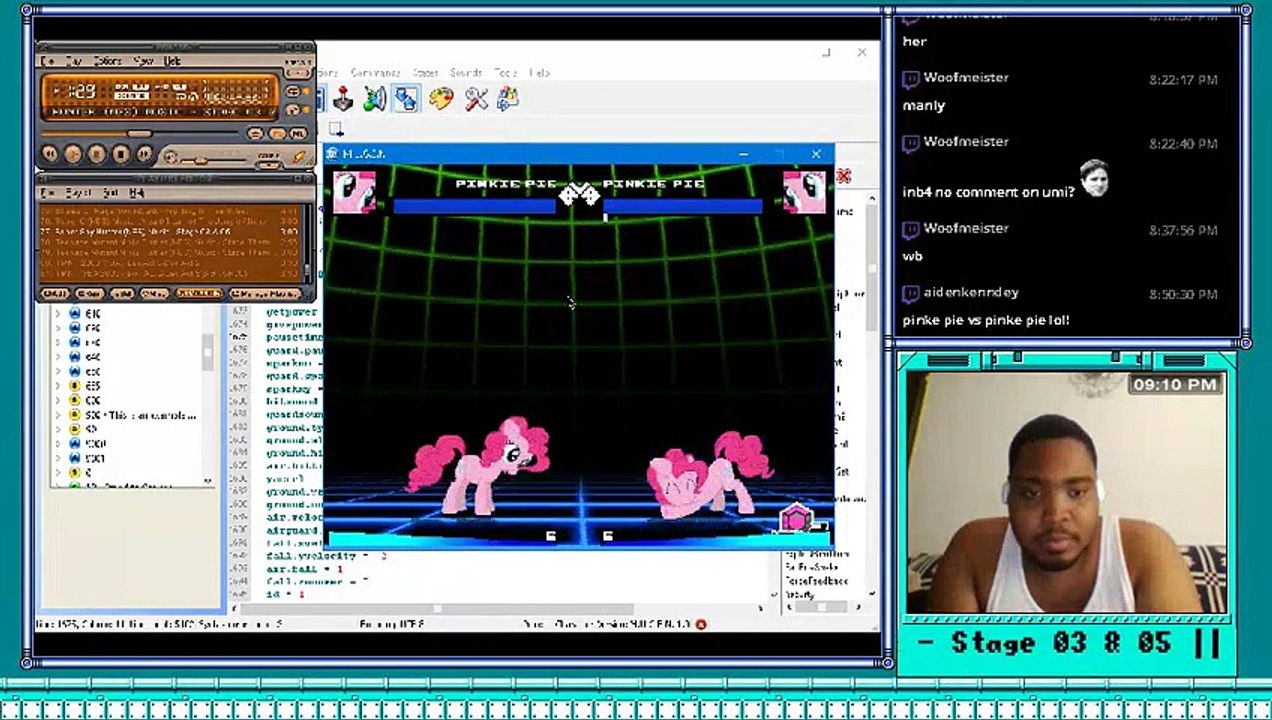Open Winamp Play menu
Viewport: 1272px width, 720px height.
pos(74,61)
